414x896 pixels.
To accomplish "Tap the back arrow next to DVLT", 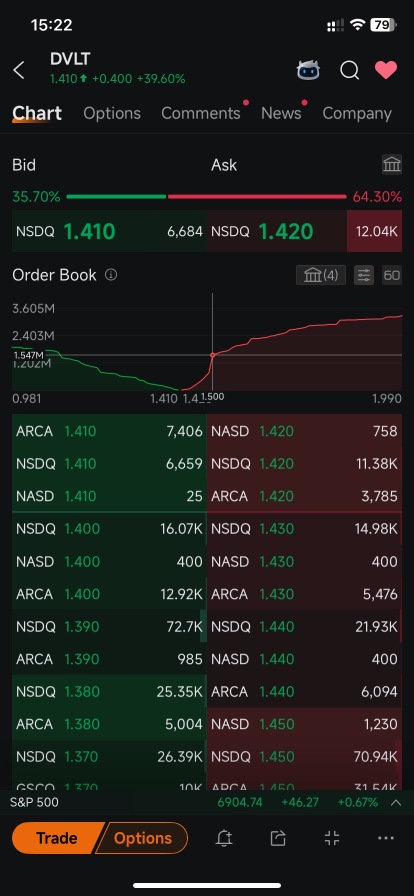I will pos(19,71).
